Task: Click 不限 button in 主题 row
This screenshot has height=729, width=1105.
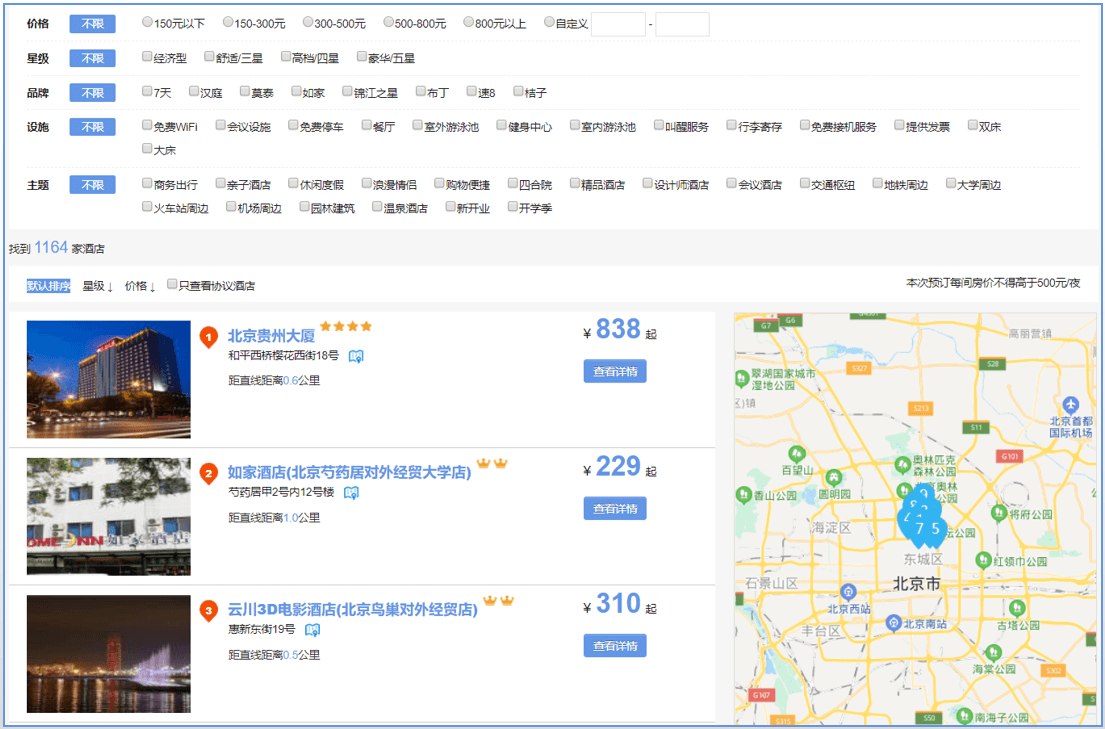Action: tap(92, 185)
